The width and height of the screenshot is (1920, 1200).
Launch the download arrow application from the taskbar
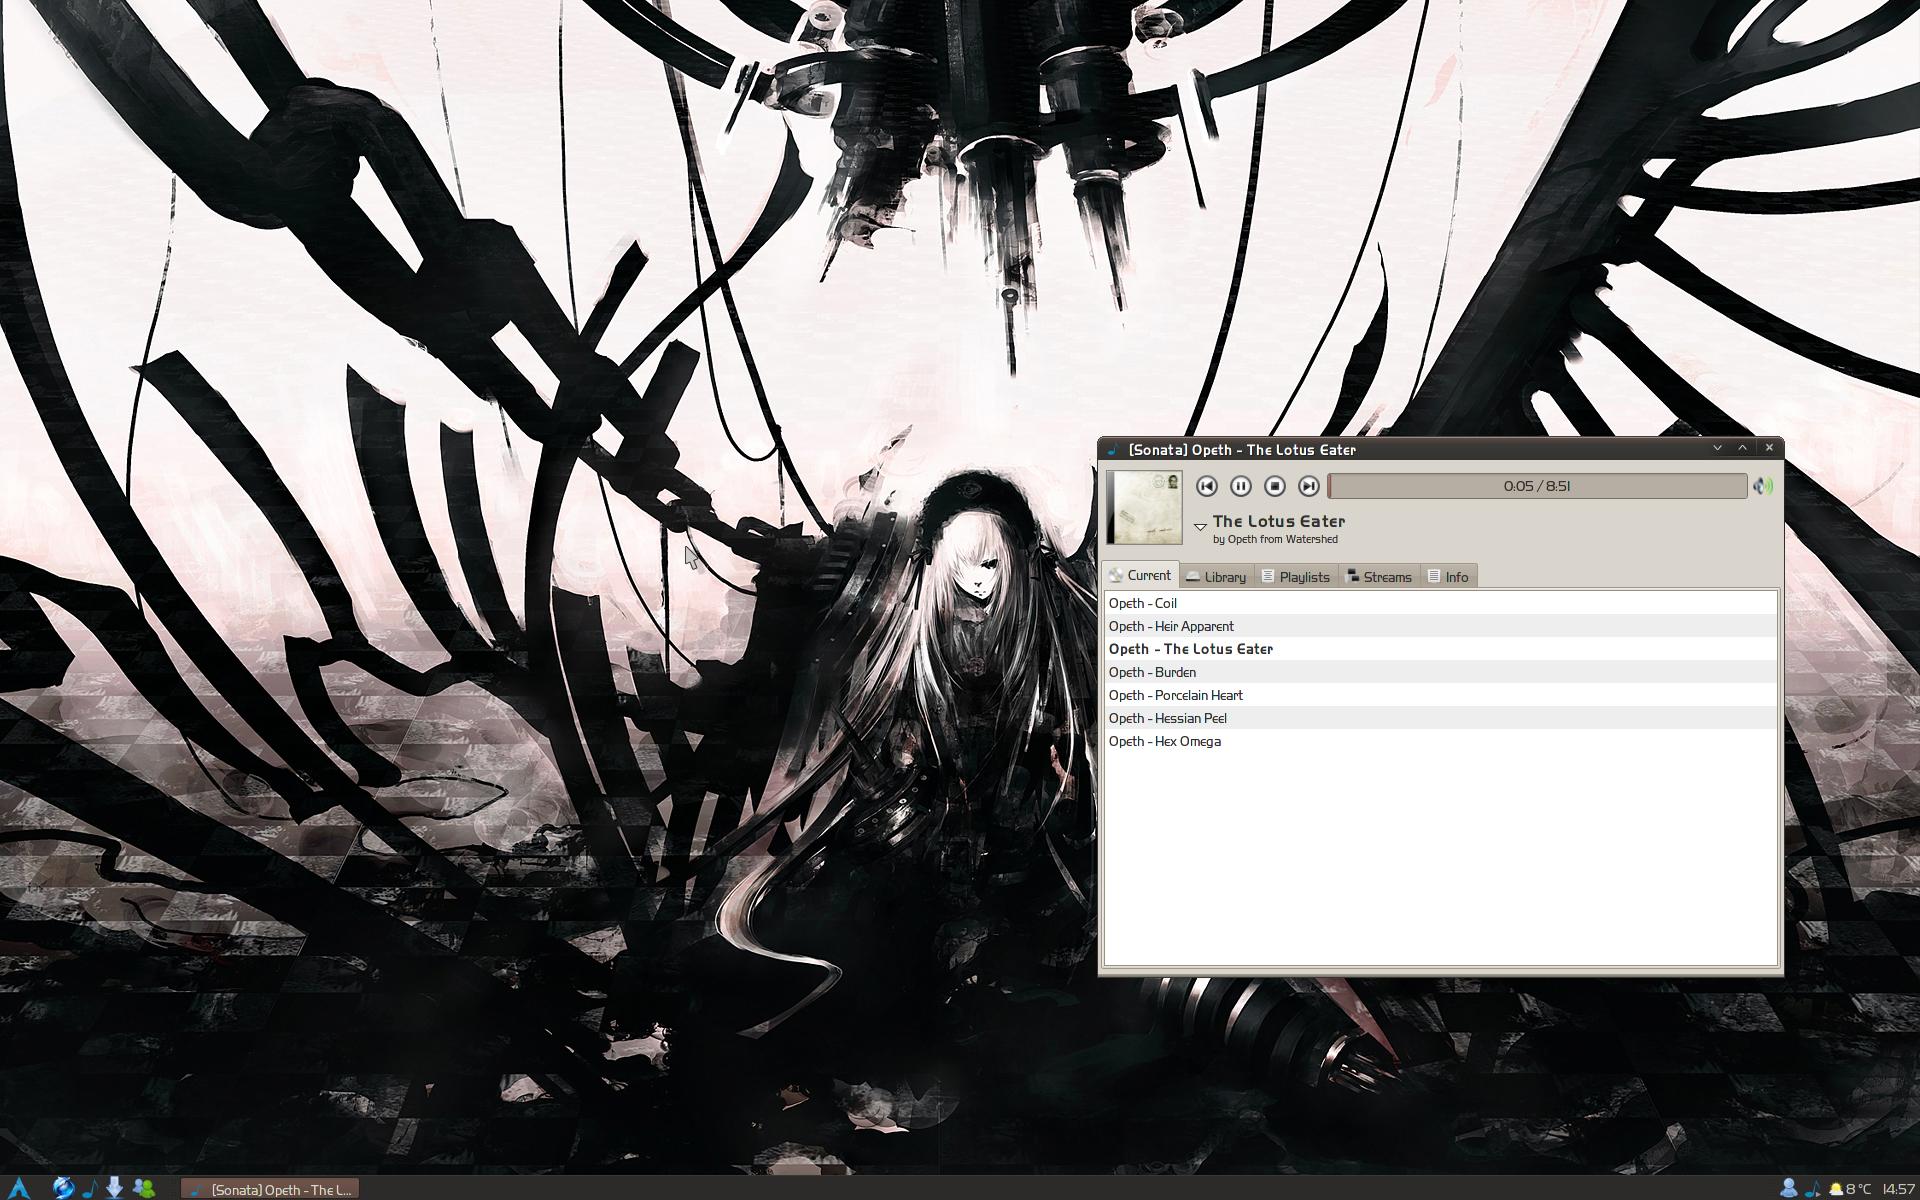(x=115, y=1188)
